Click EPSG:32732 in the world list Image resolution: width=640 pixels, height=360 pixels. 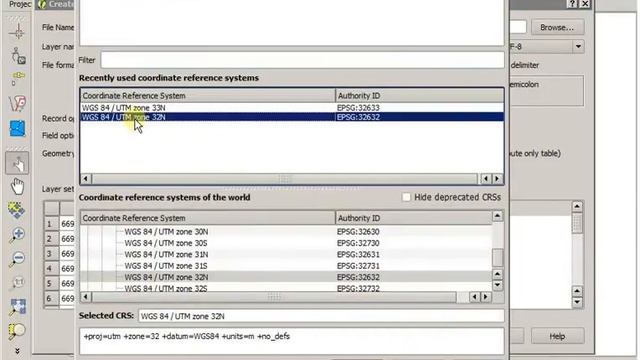[358, 288]
